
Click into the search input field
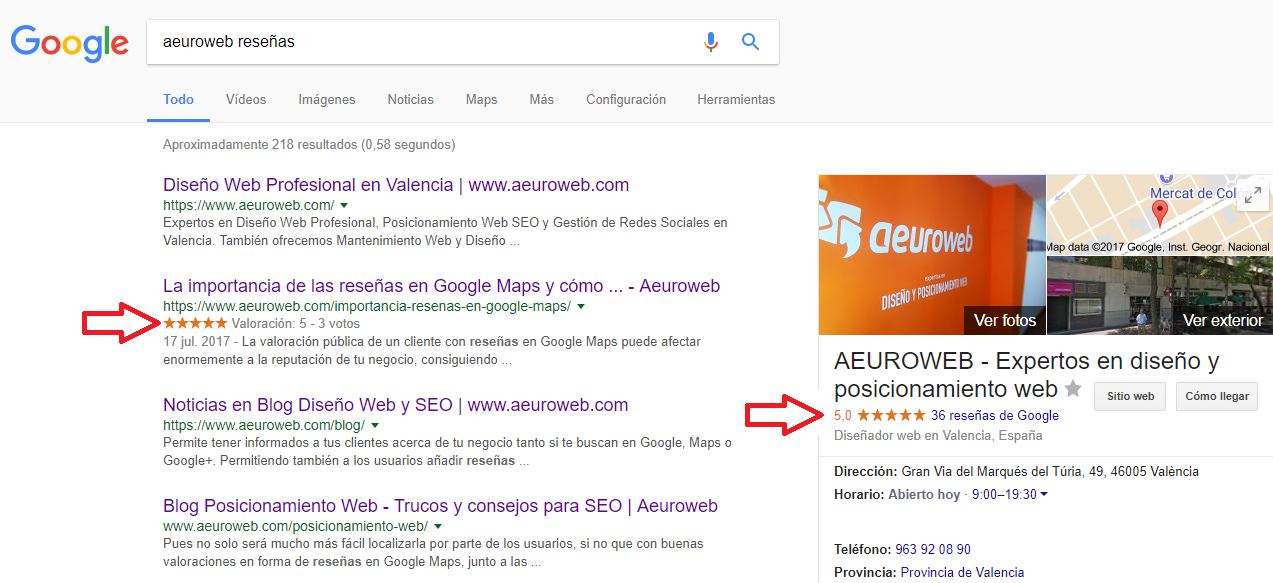click(420, 42)
